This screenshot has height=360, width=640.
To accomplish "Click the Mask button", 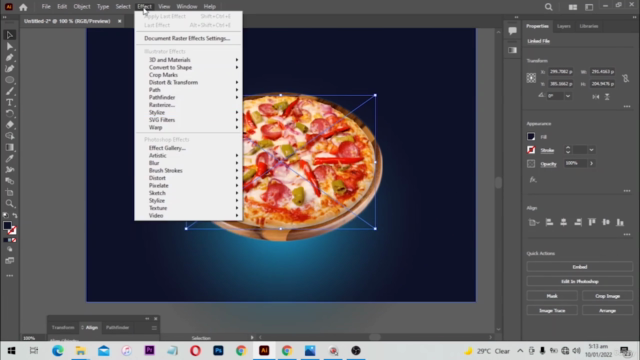I will point(552,296).
